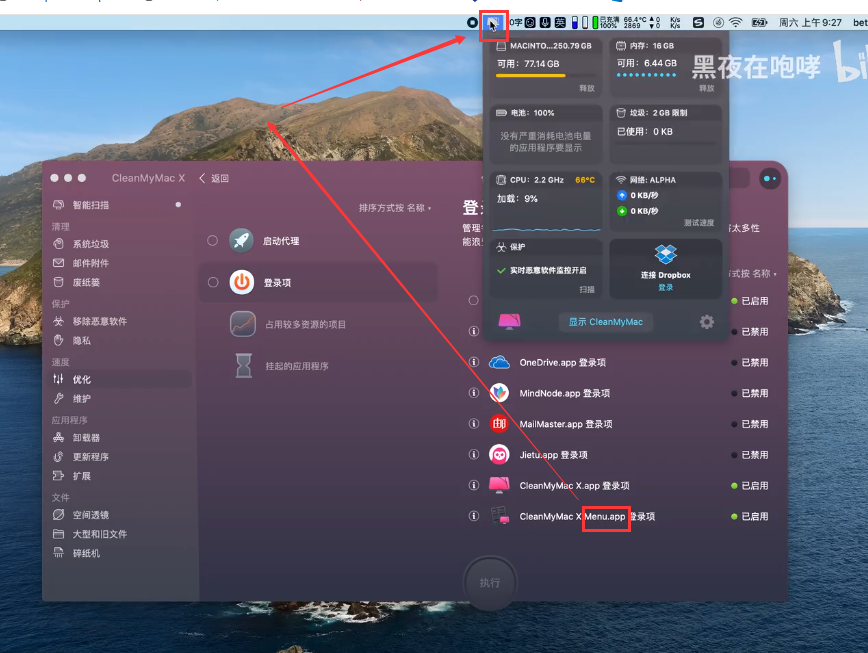868x653 pixels.
Task: Show info for MindNode.app 登录项
Action: click(x=474, y=393)
